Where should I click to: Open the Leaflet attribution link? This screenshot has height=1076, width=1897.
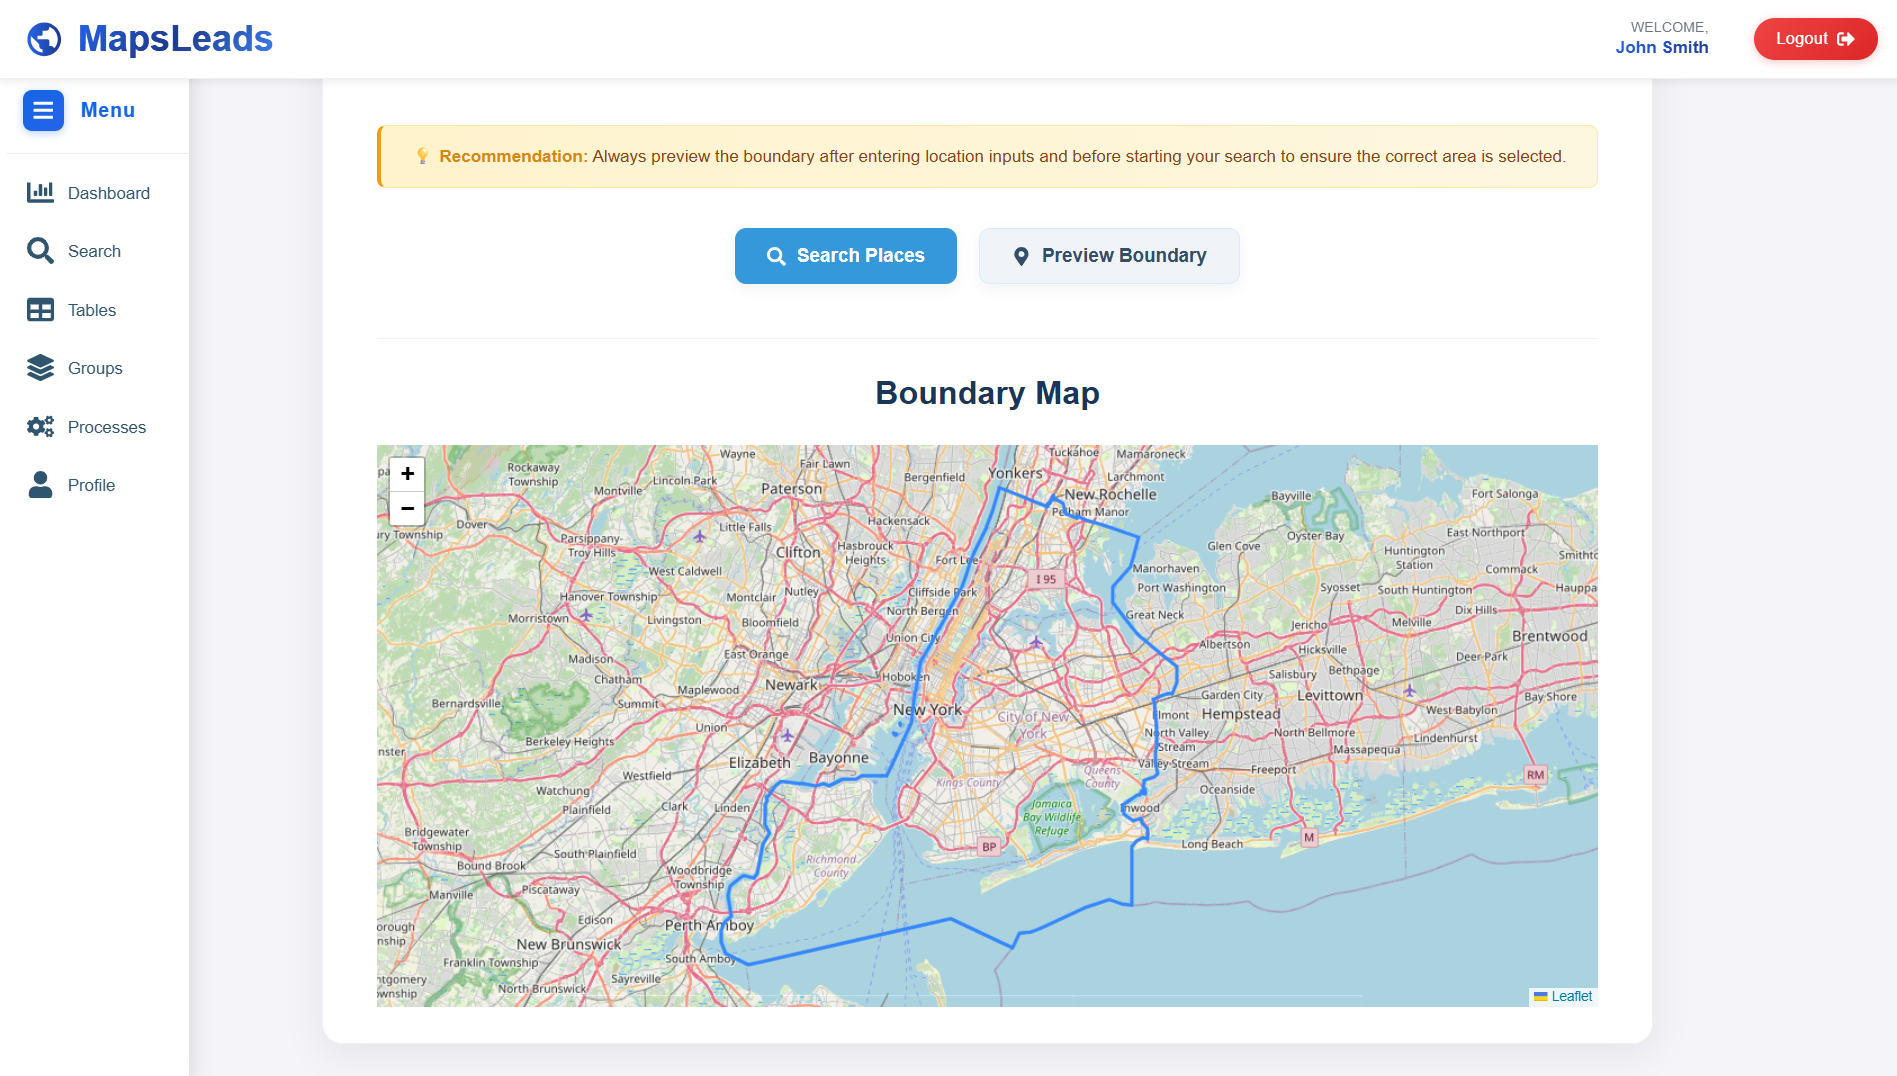[1572, 996]
